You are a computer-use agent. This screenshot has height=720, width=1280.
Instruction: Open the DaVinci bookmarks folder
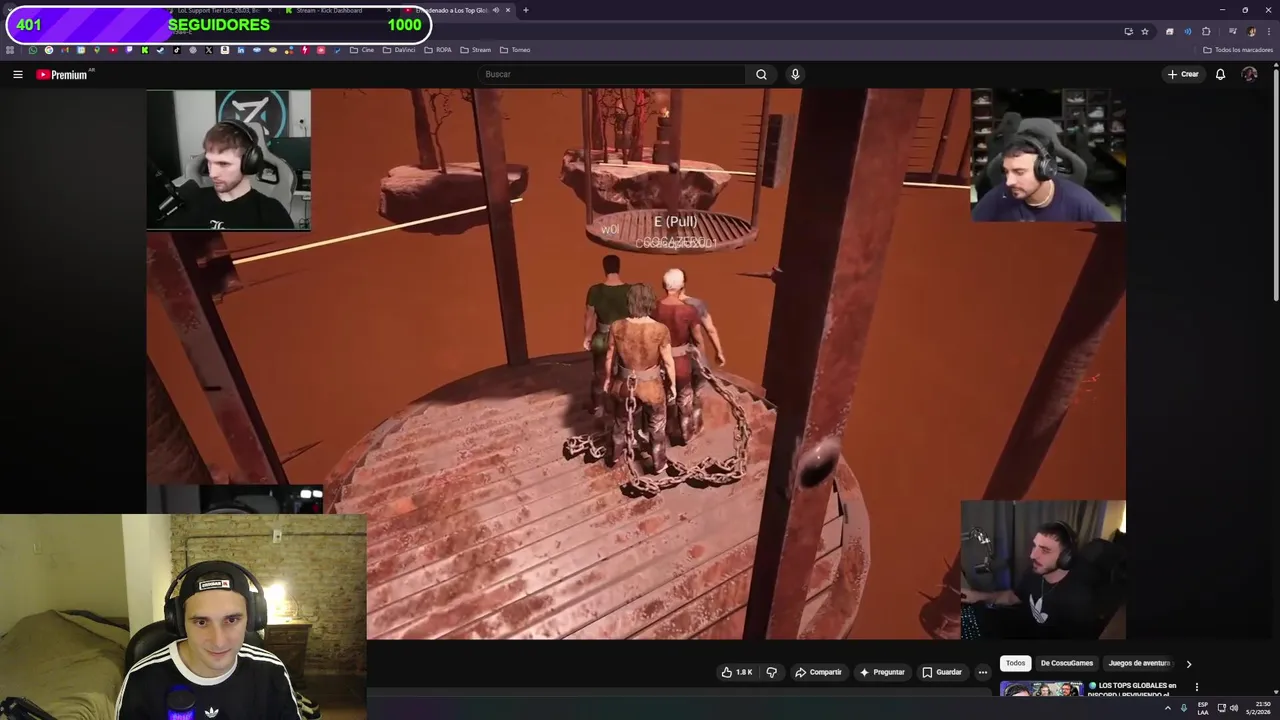(399, 50)
